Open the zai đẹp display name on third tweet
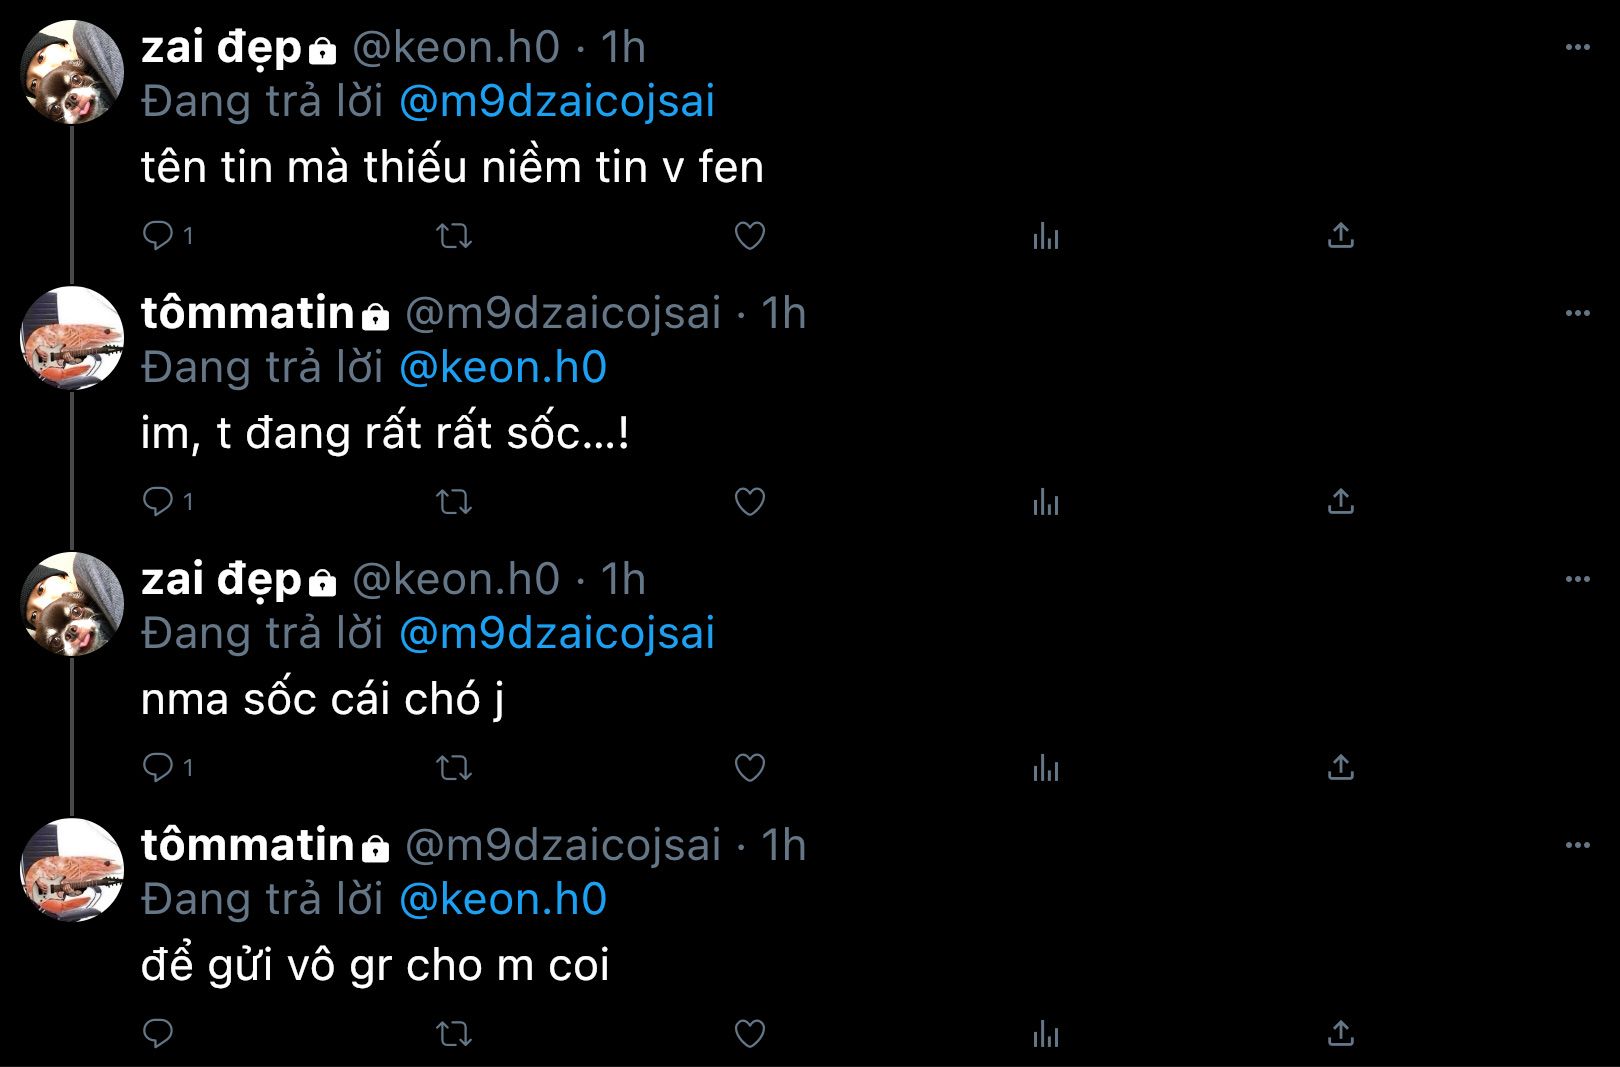Image resolution: width=1620 pixels, height=1067 pixels. click(221, 580)
